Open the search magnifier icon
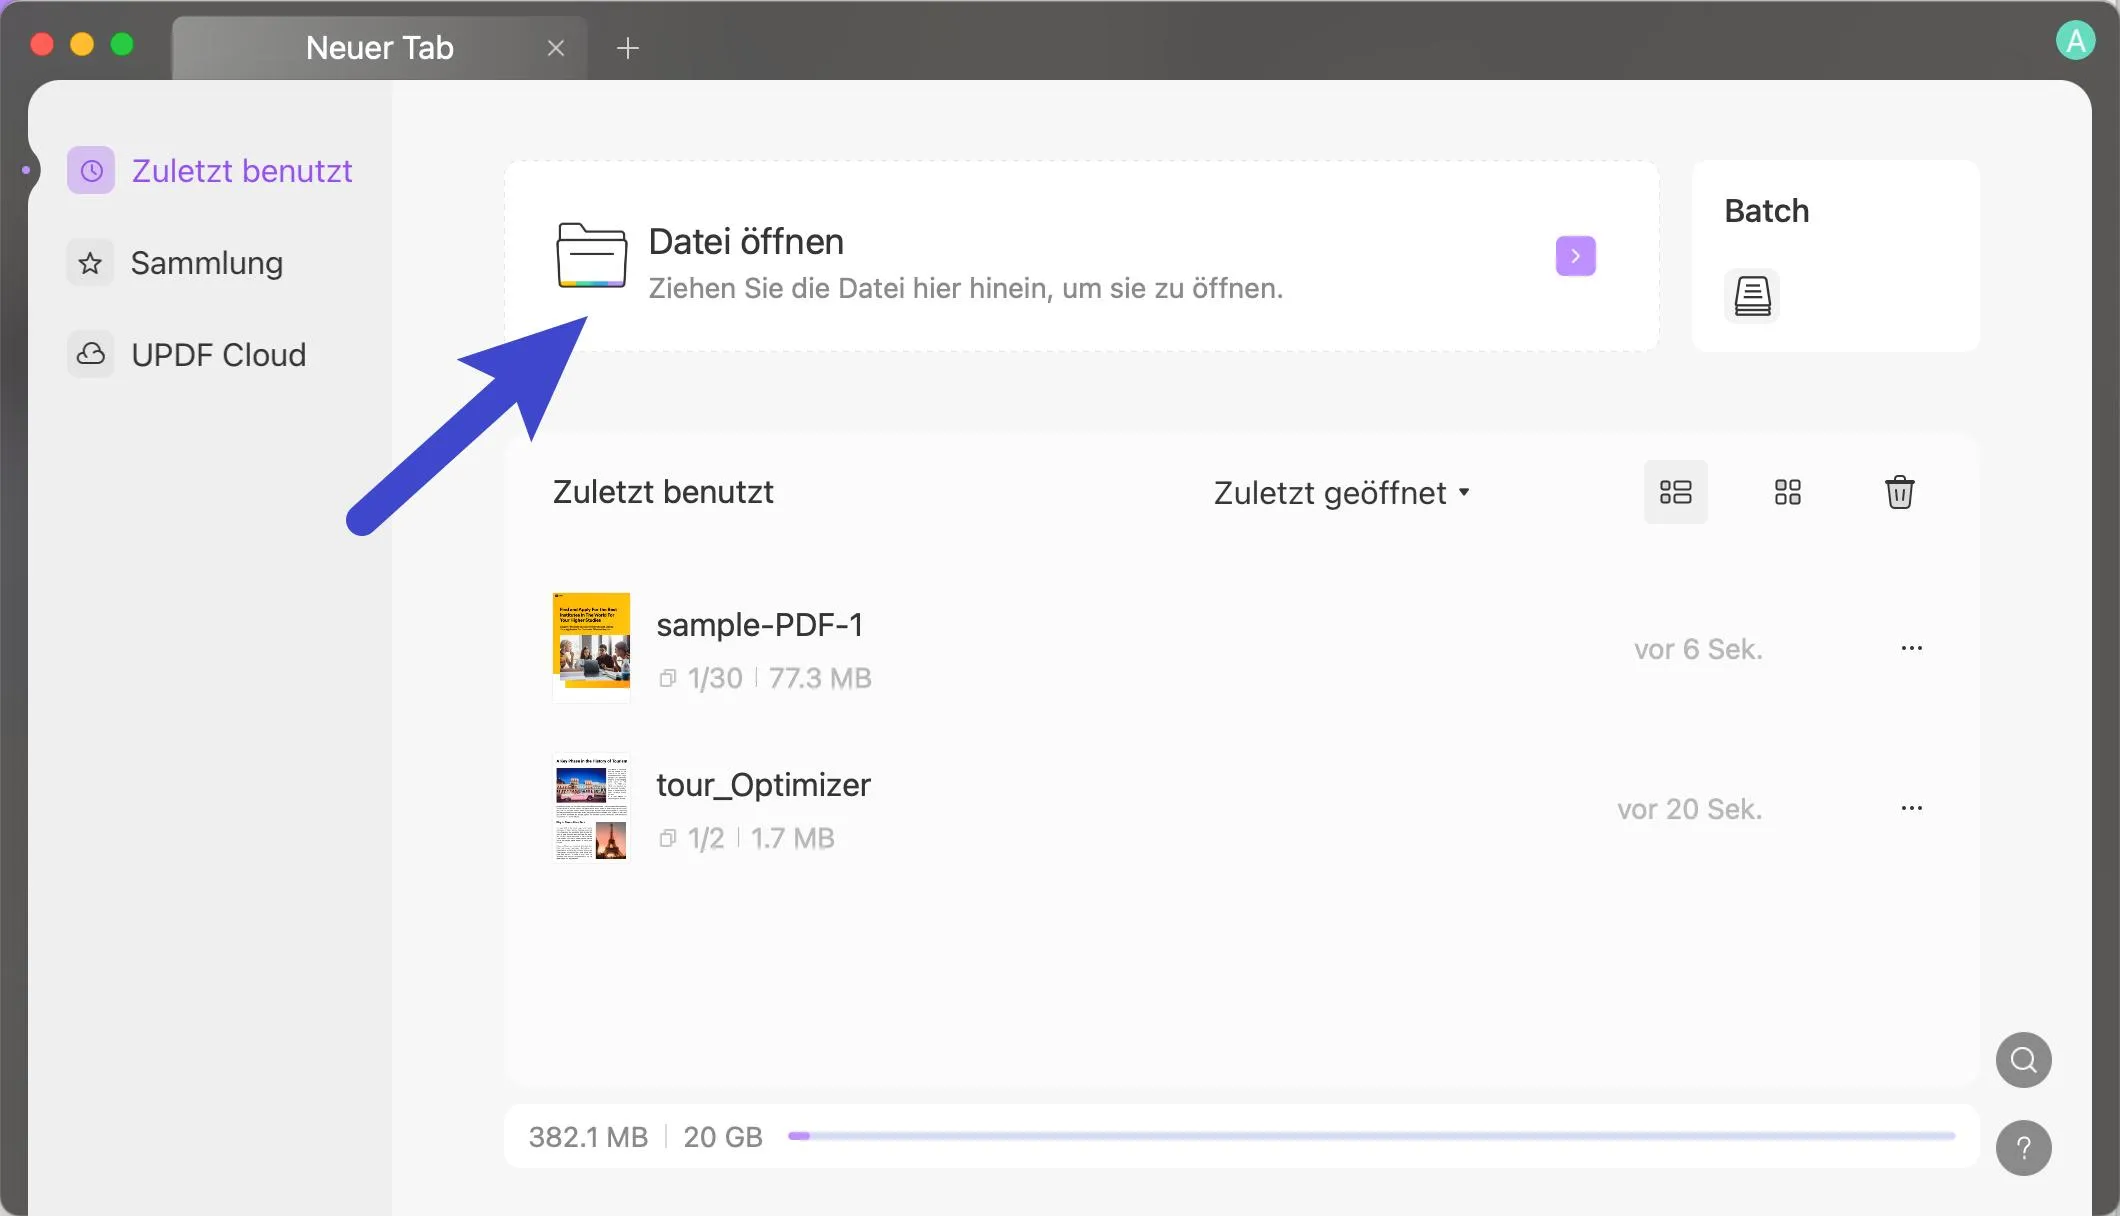The image size is (2120, 1216). click(x=2023, y=1059)
